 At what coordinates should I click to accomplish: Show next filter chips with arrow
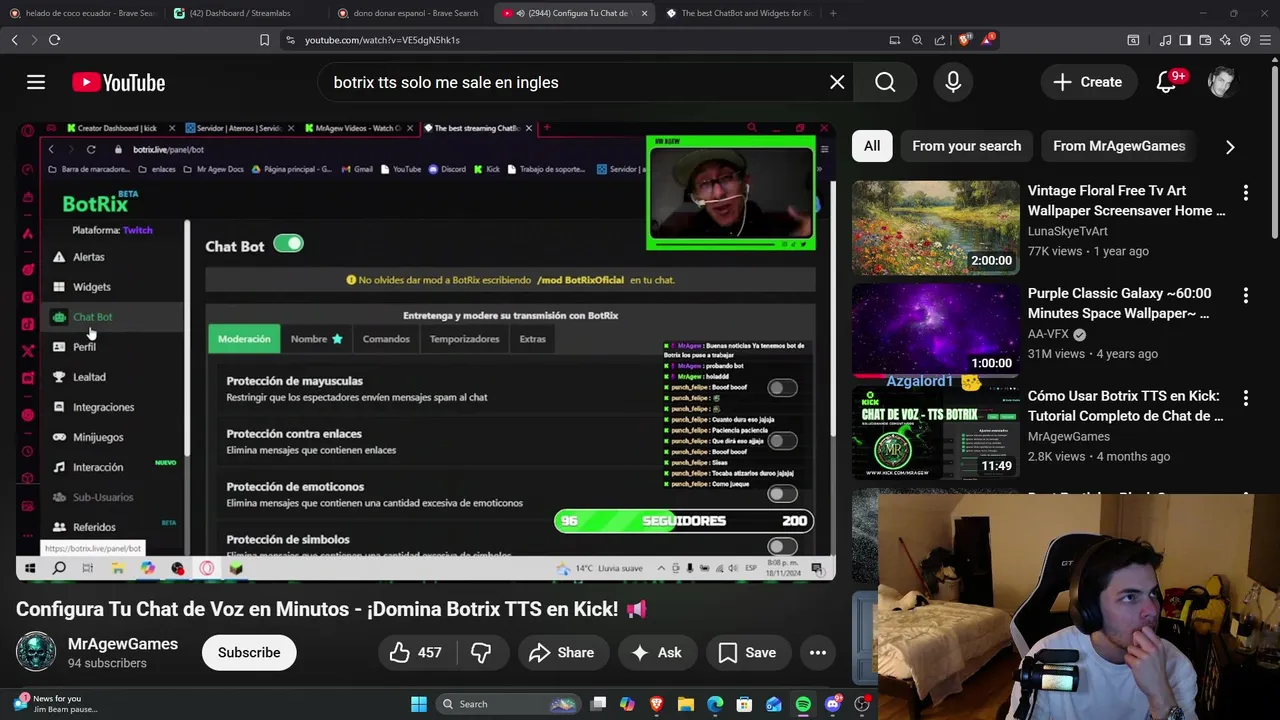tap(1230, 147)
